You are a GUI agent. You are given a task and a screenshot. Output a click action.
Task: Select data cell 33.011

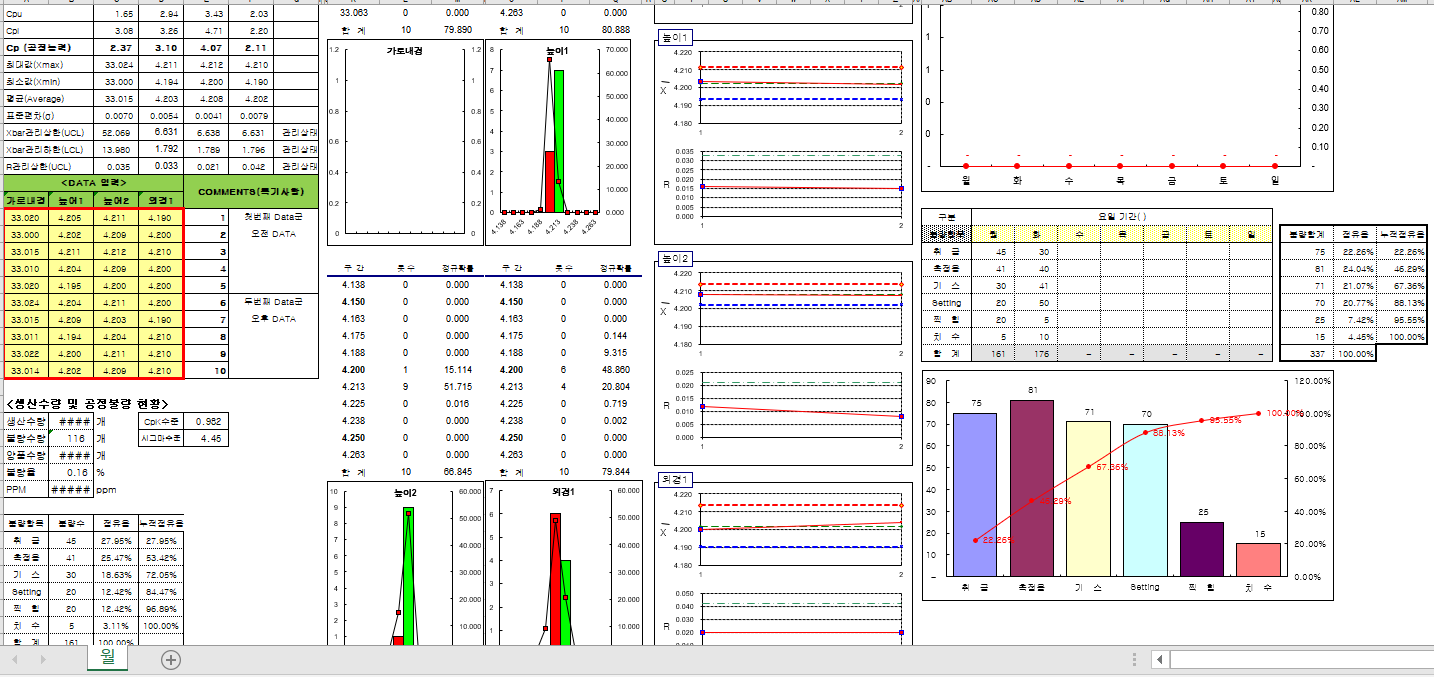point(25,337)
